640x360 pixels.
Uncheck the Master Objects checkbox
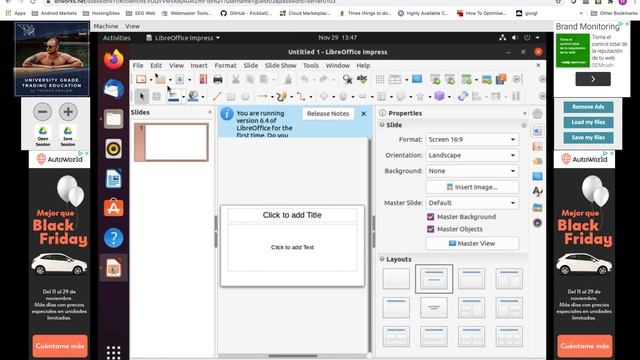click(430, 229)
